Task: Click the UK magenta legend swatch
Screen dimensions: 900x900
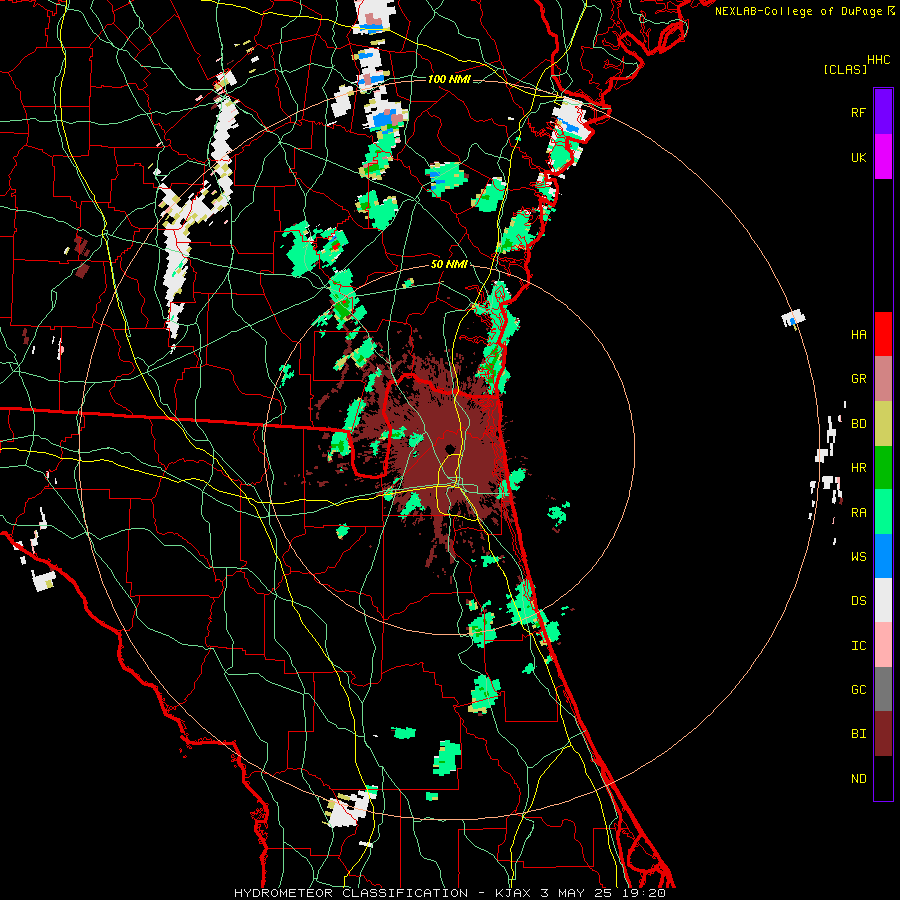Action: tap(883, 157)
